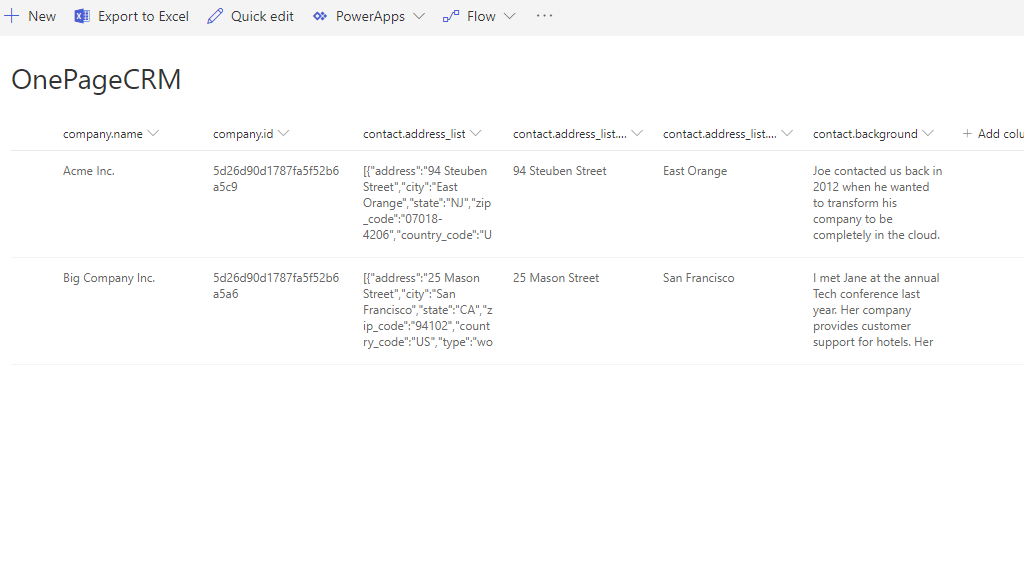Open the contact.background column dropdown arrow
The height and width of the screenshot is (561, 1024).
pyautogui.click(x=928, y=134)
